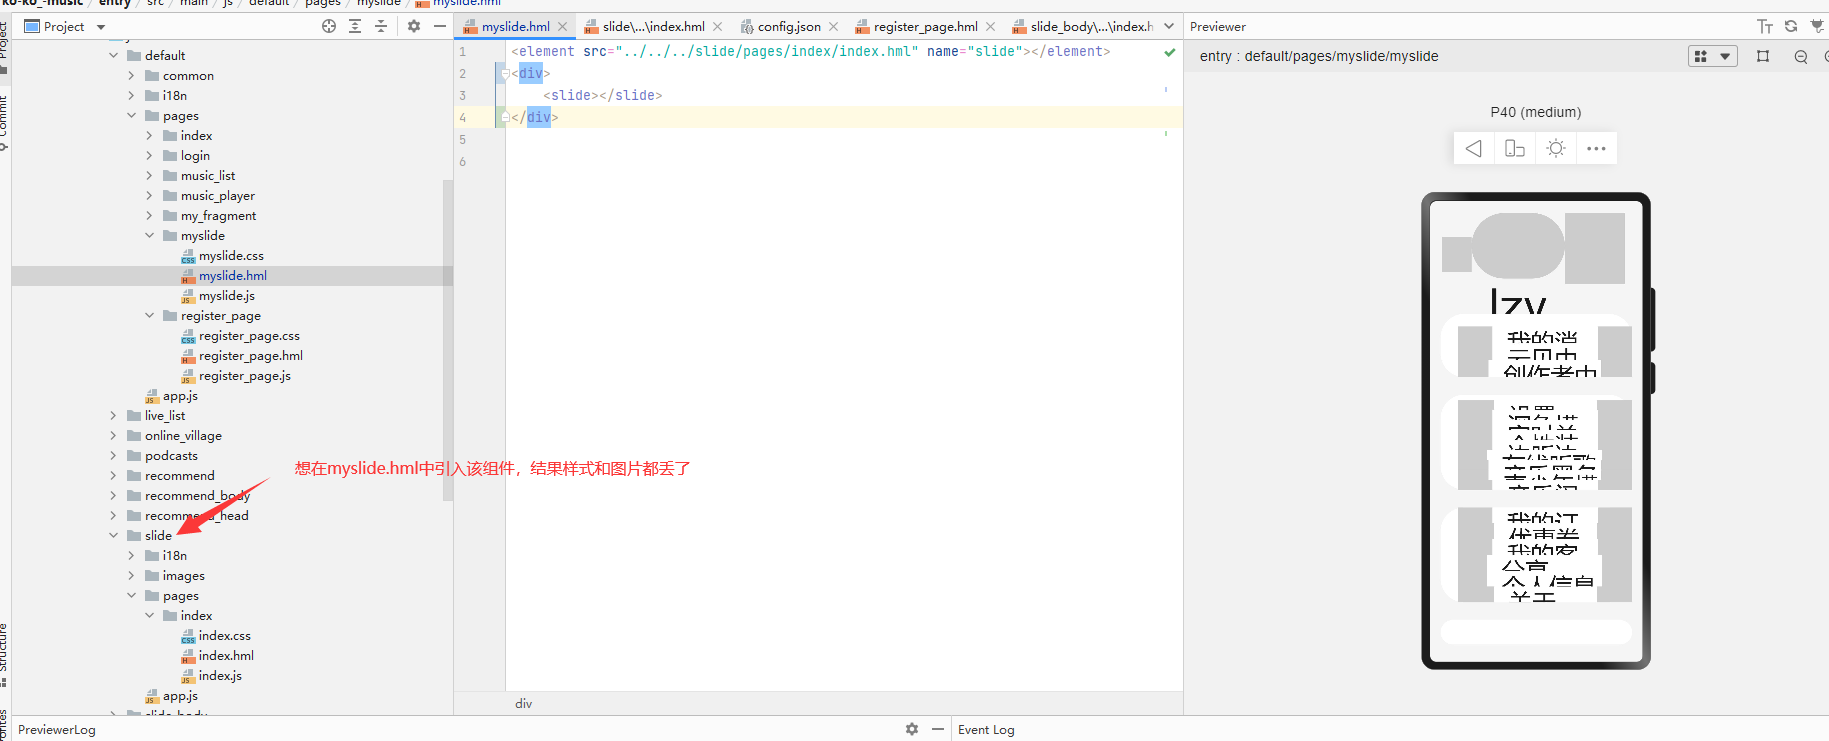The image size is (1829, 741).
Task: Close the register_page.hml tab
Action: 991,27
